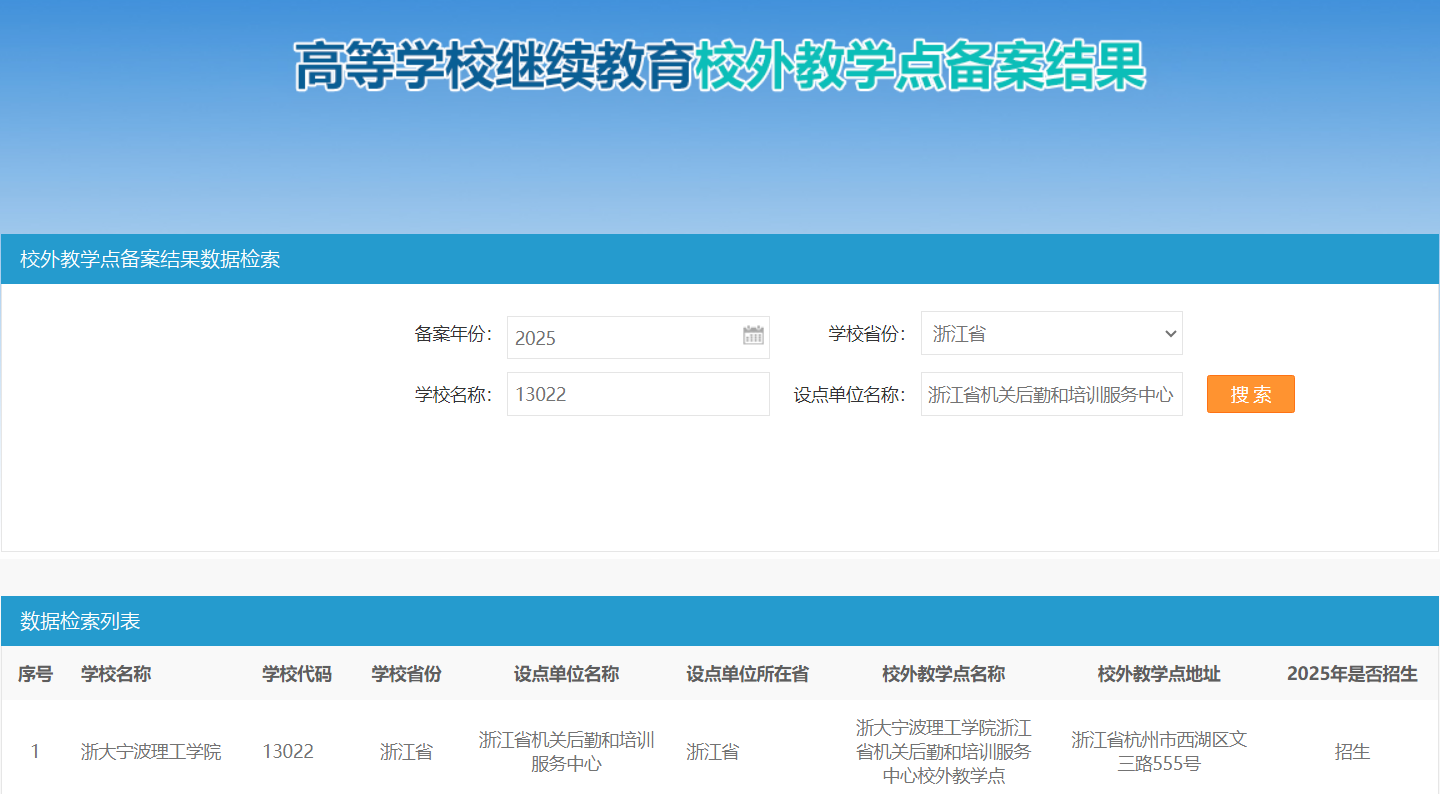Click the 数据检索列表 panel heading

[x=80, y=621]
